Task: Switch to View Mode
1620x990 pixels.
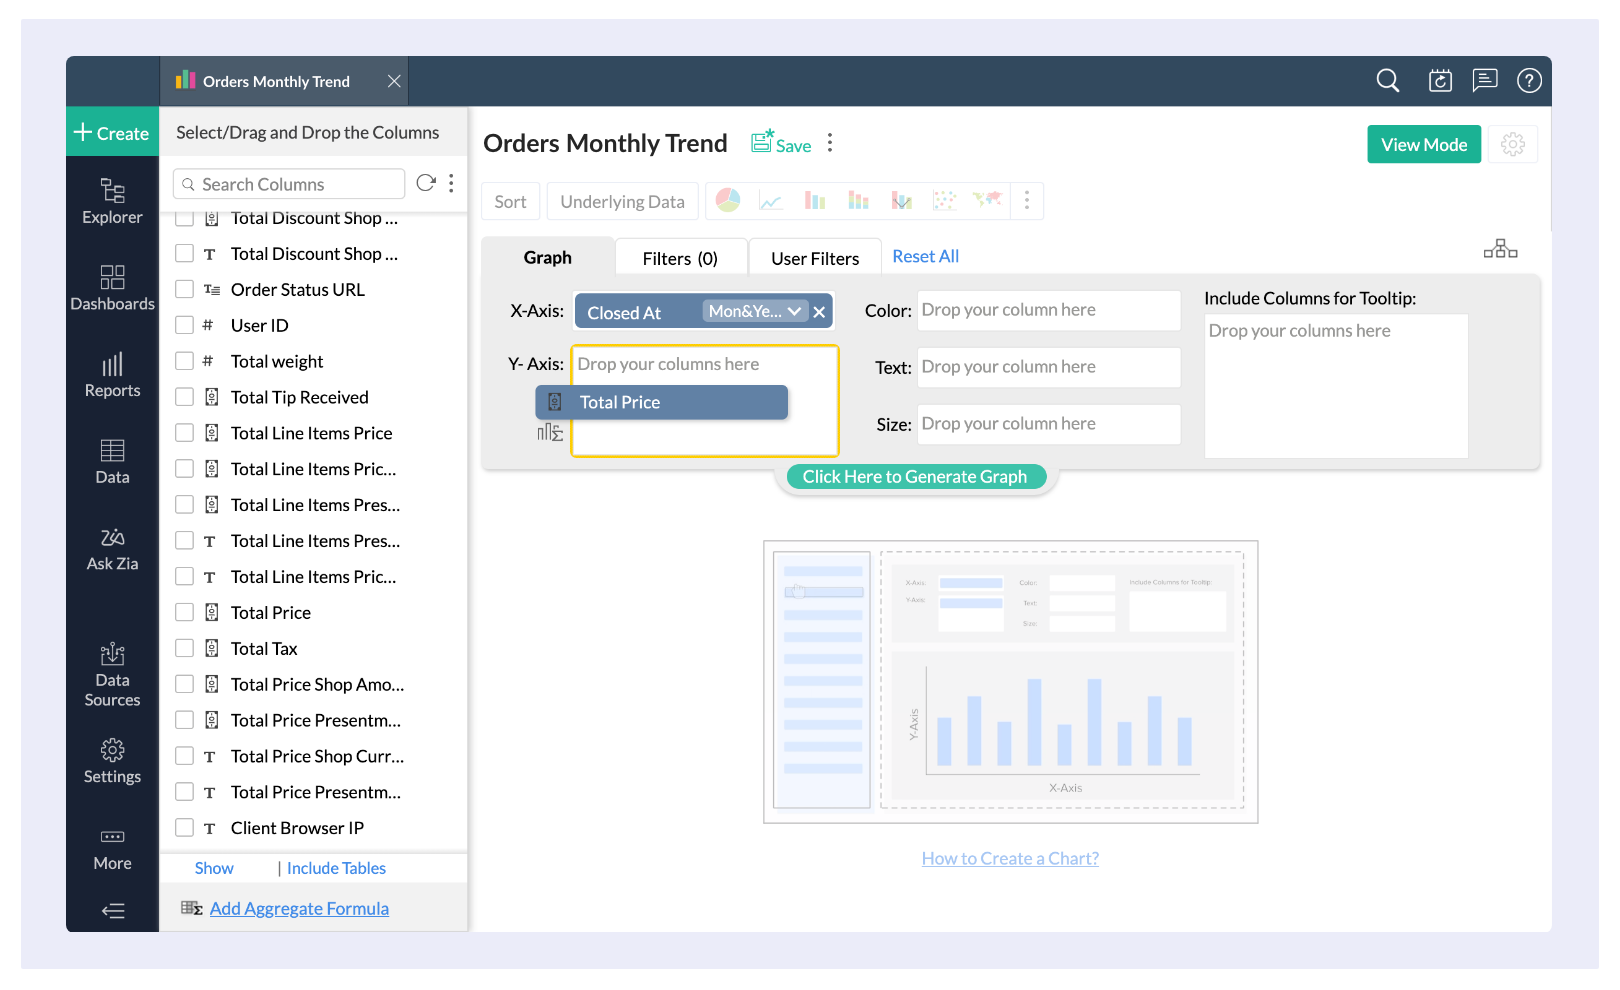Action: (x=1424, y=144)
